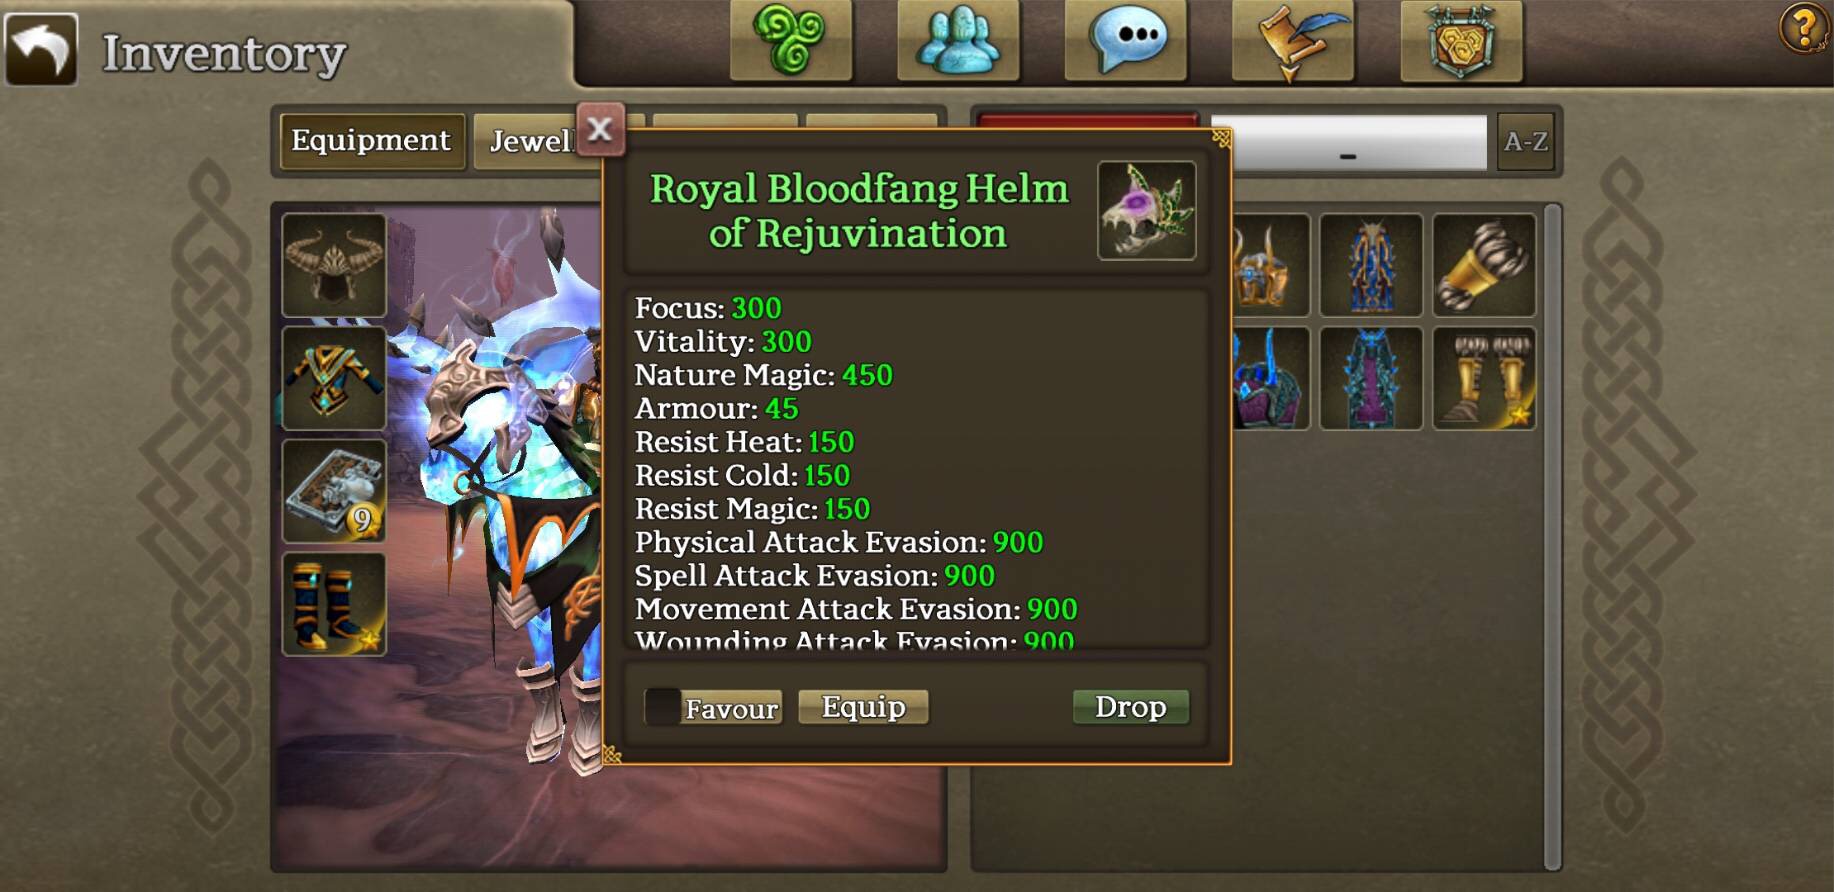Click the Drop button

pos(1130,707)
